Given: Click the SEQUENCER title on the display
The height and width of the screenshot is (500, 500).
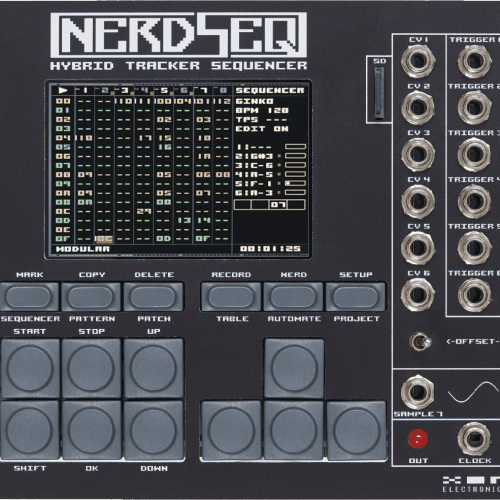Looking at the screenshot, I should [x=270, y=91].
